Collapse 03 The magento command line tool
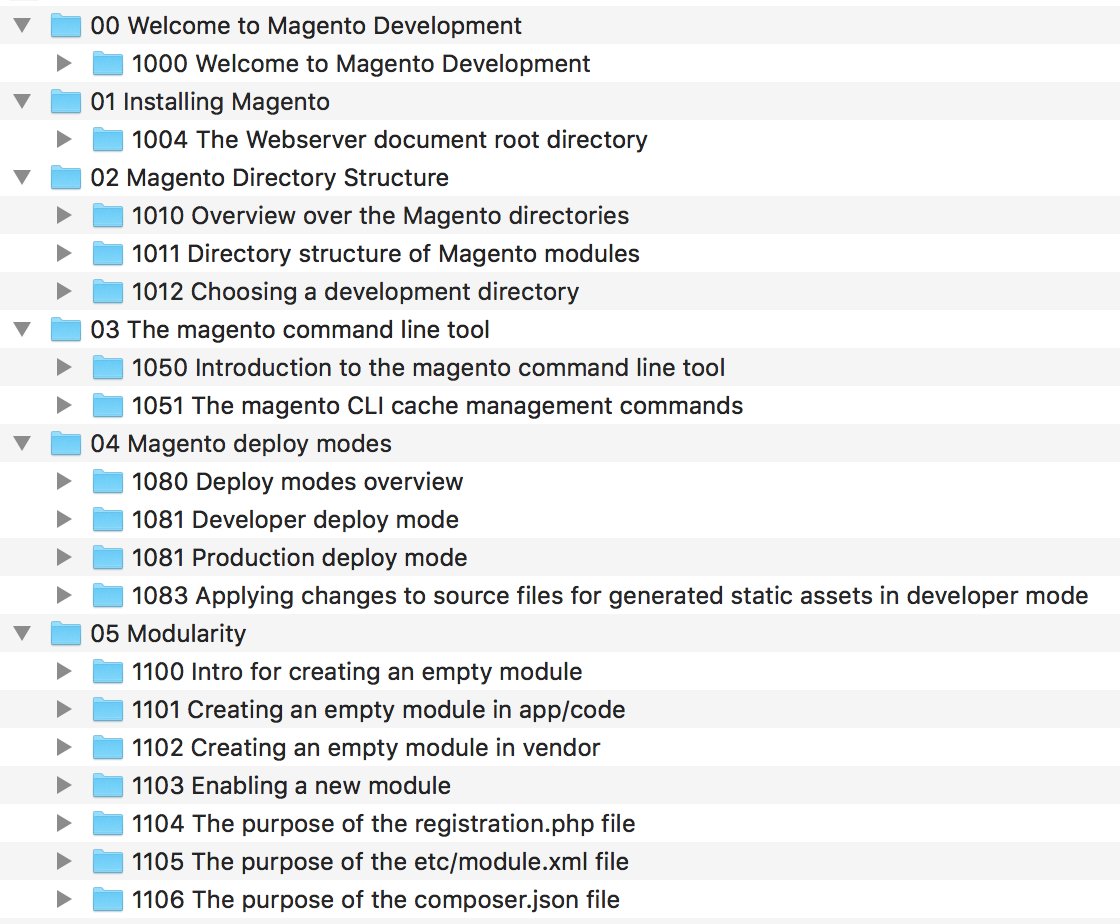Viewport: 1120px width, 924px height. pyautogui.click(x=22, y=329)
